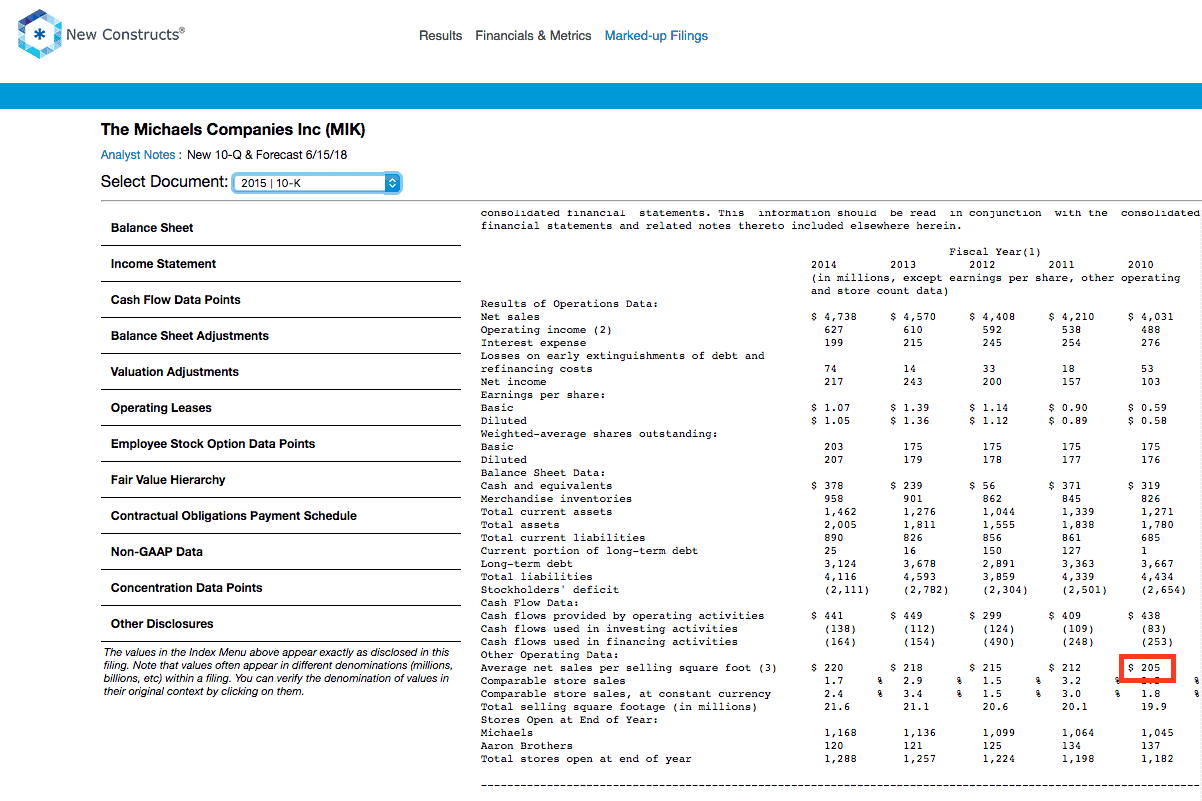Click the 2013 long-term debt value 3,678
Viewport: 1202px width, 801px height.
pos(919,564)
